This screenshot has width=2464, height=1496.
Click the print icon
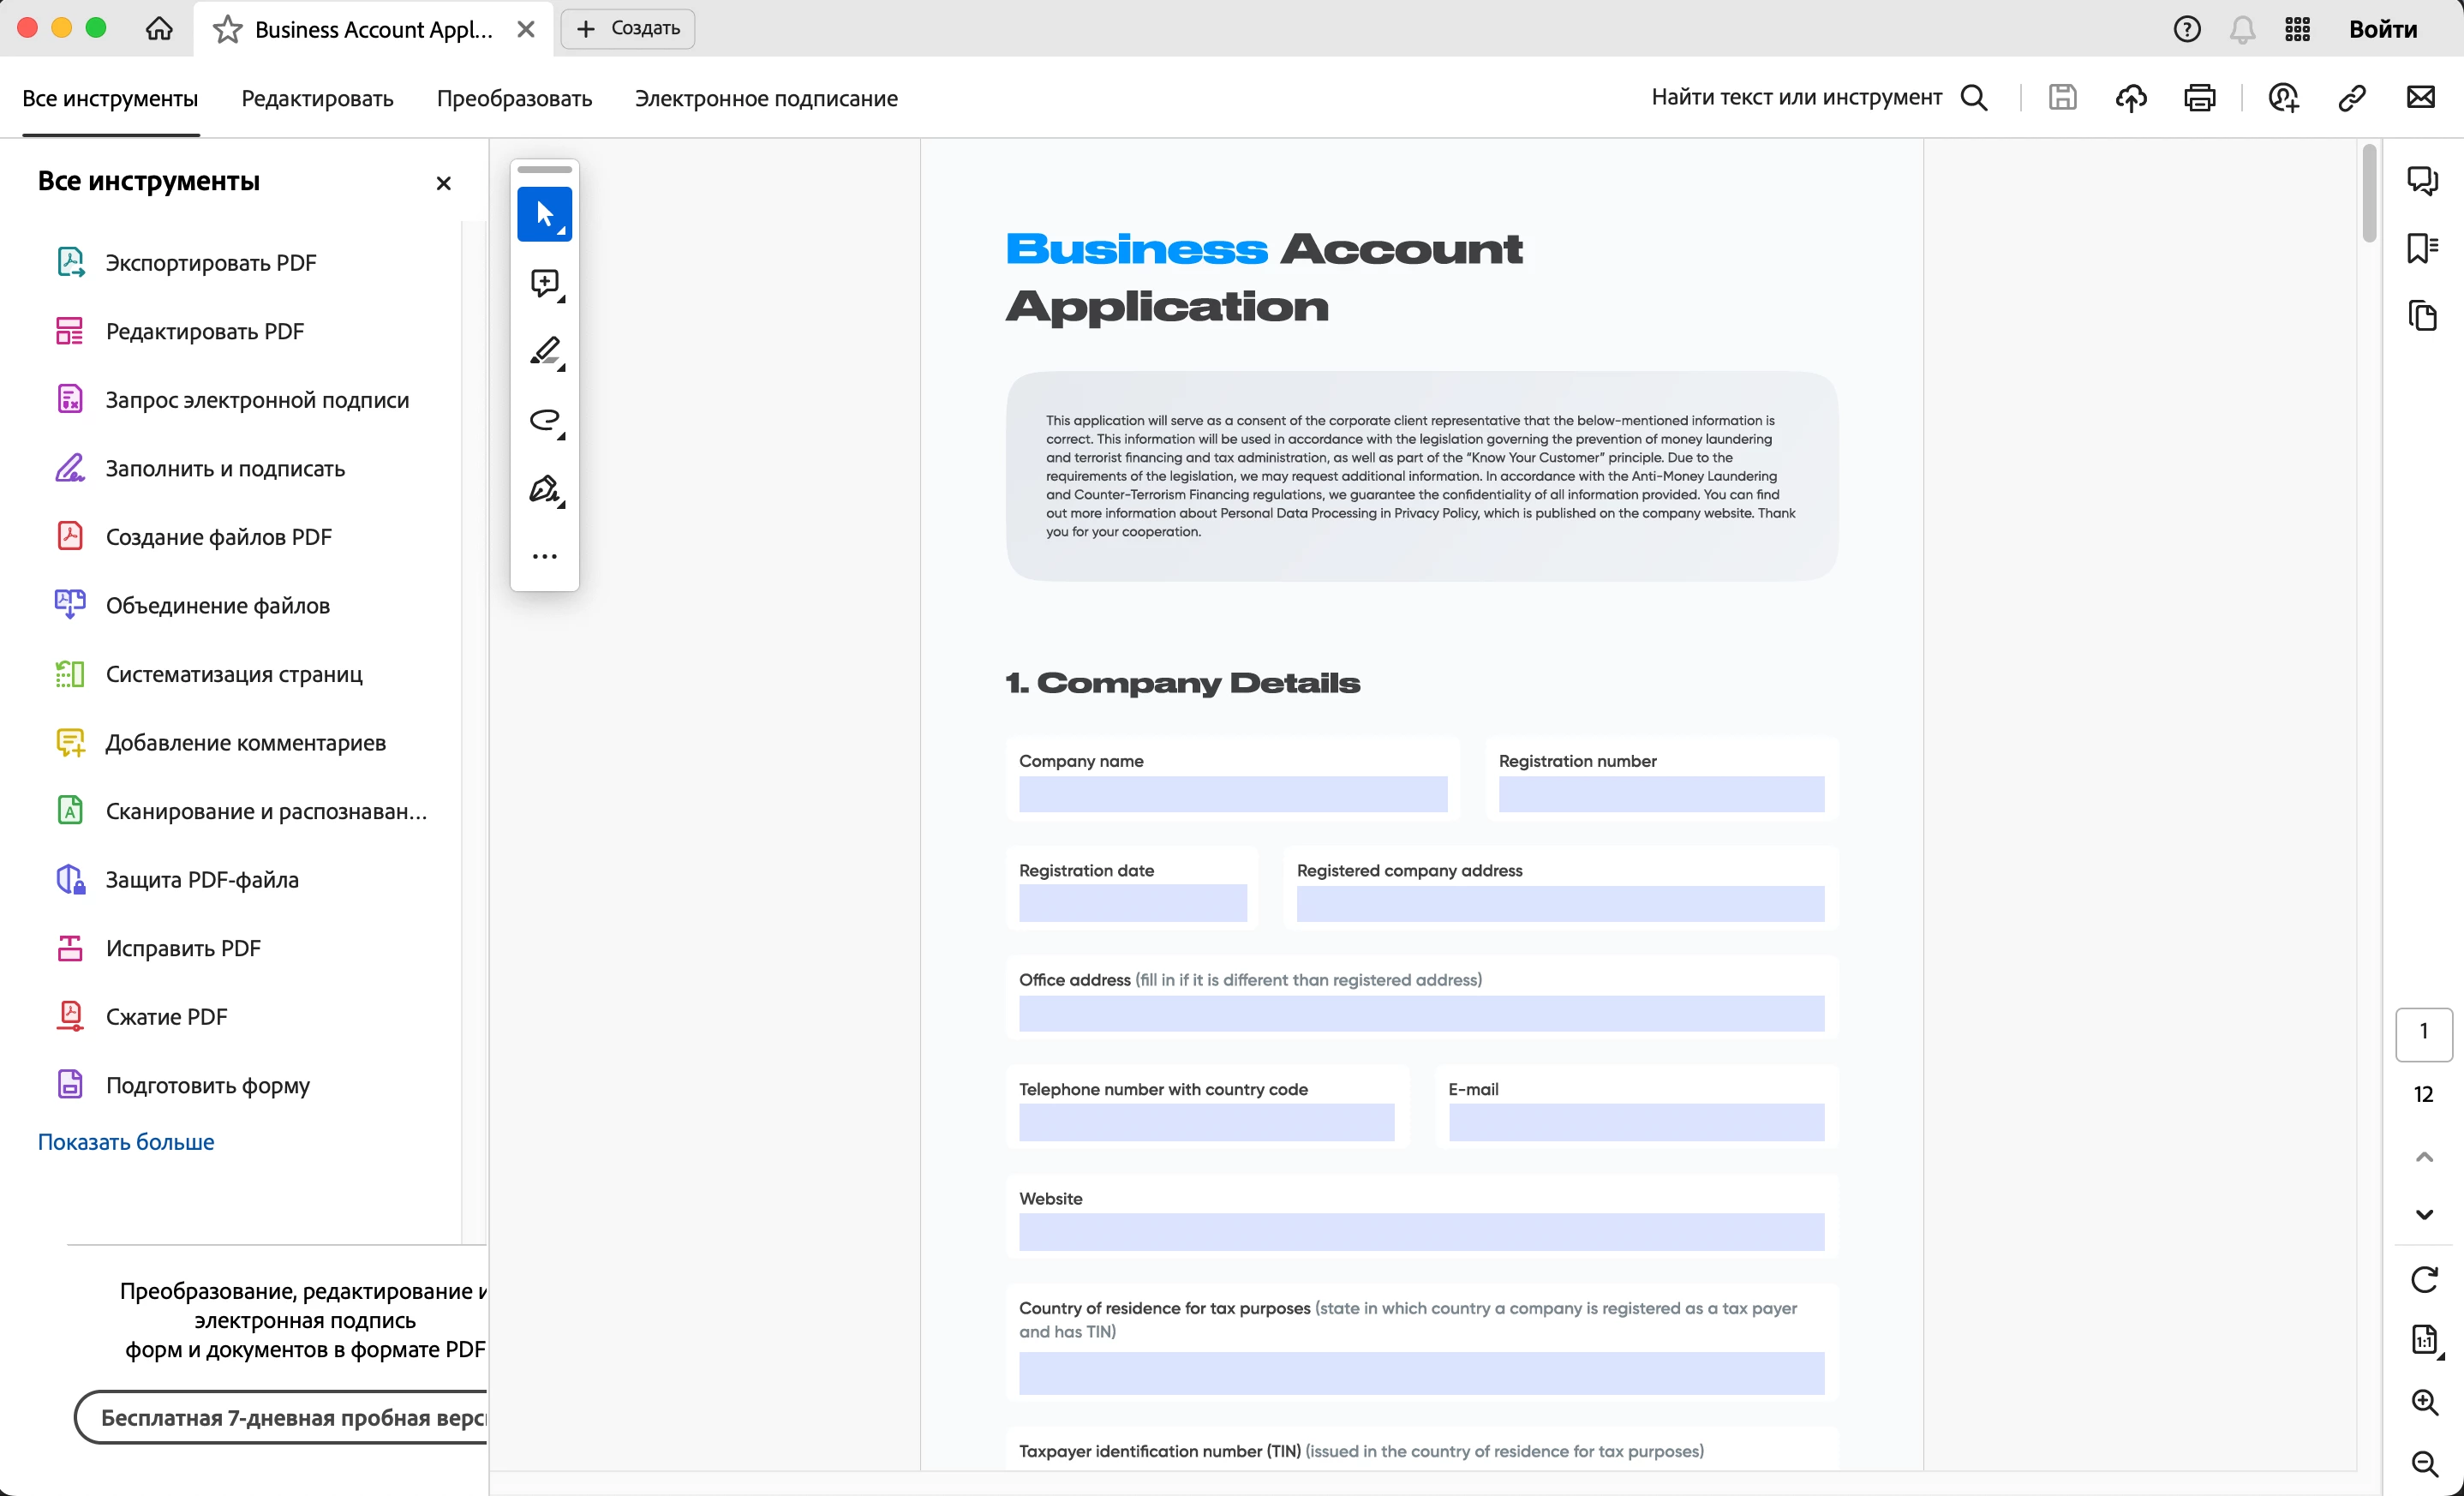(x=2199, y=98)
